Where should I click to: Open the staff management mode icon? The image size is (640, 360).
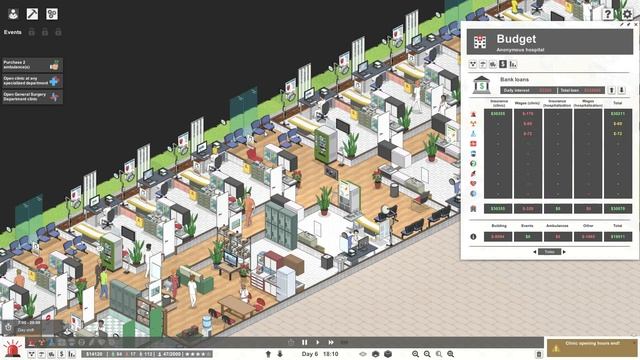click(13, 14)
